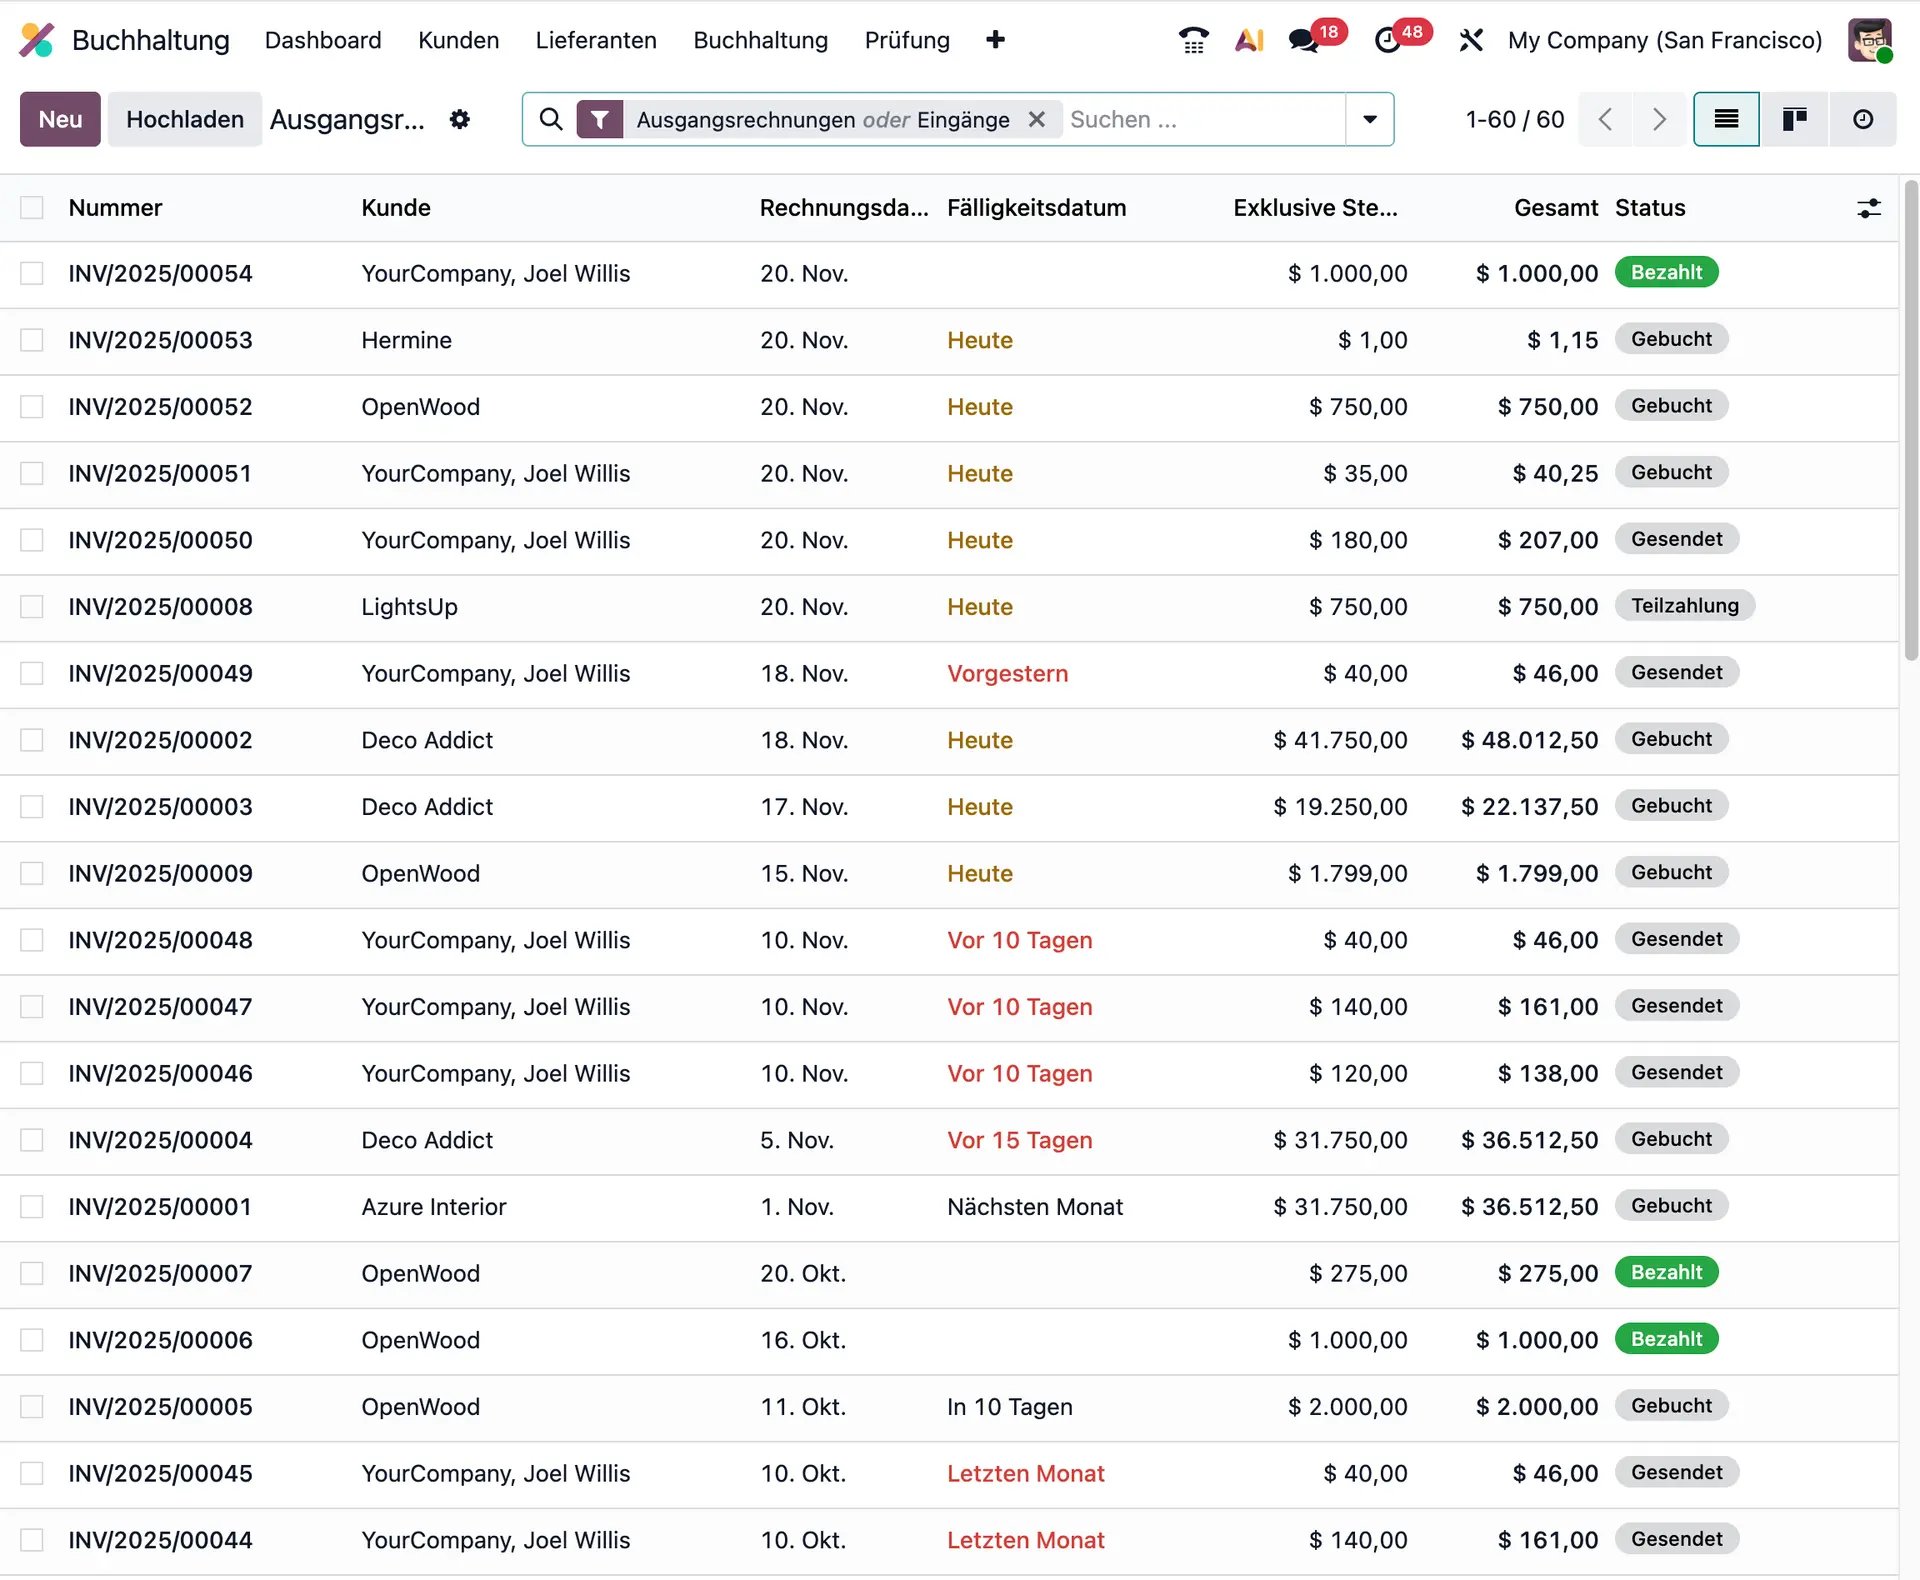The height and width of the screenshot is (1580, 1920).
Task: Open the conversations icon with 18 messages
Action: [x=1303, y=40]
